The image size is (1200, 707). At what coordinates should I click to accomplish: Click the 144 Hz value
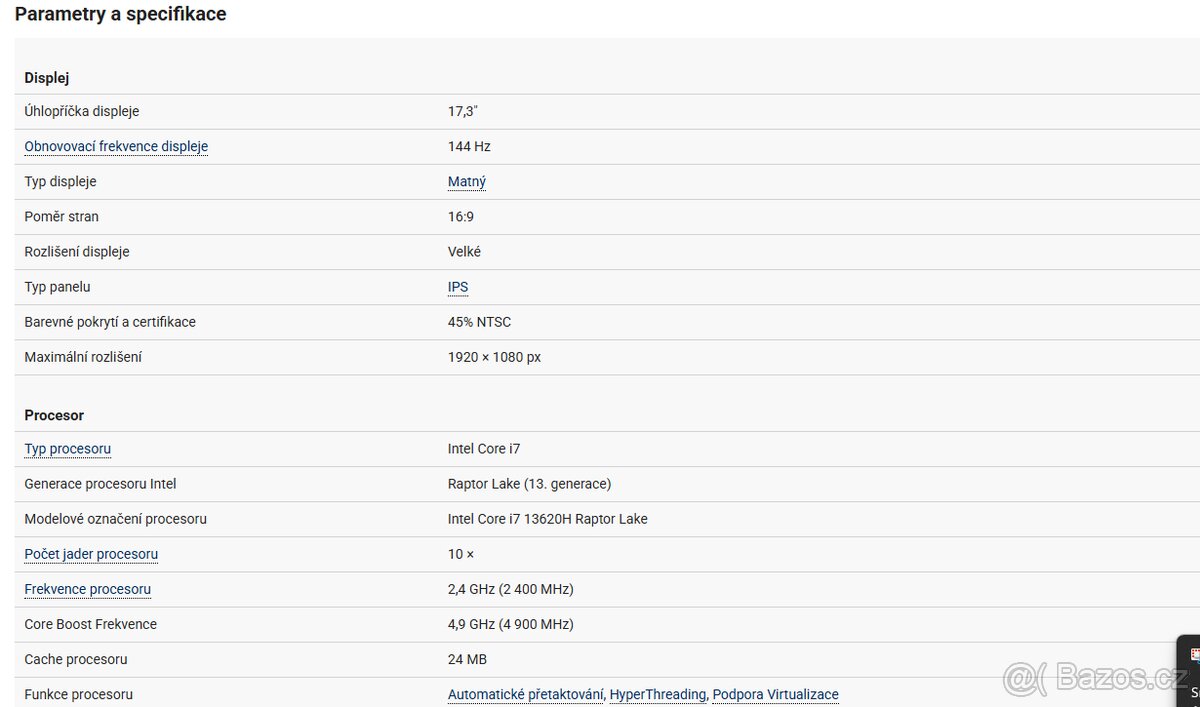click(469, 146)
